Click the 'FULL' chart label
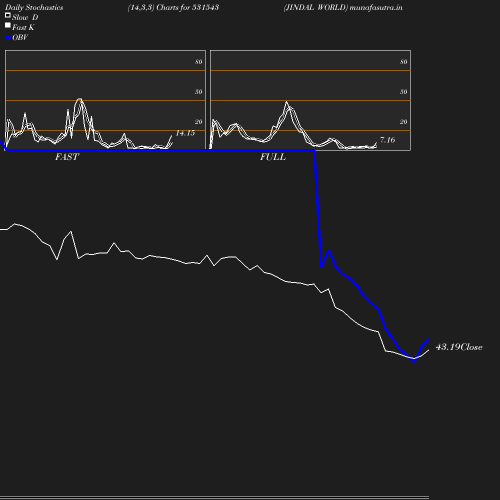 [x=273, y=157]
